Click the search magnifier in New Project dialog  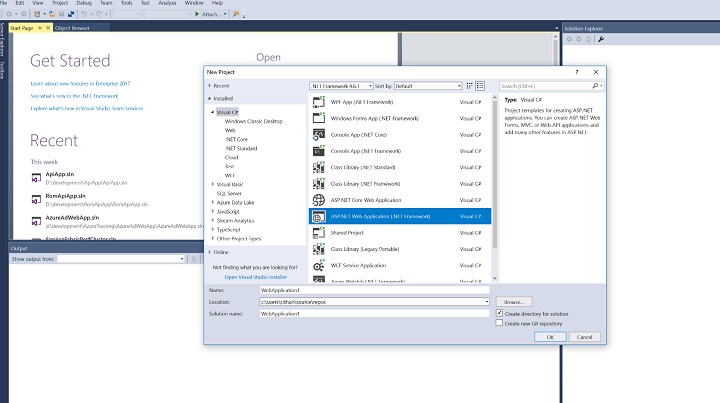[x=595, y=86]
